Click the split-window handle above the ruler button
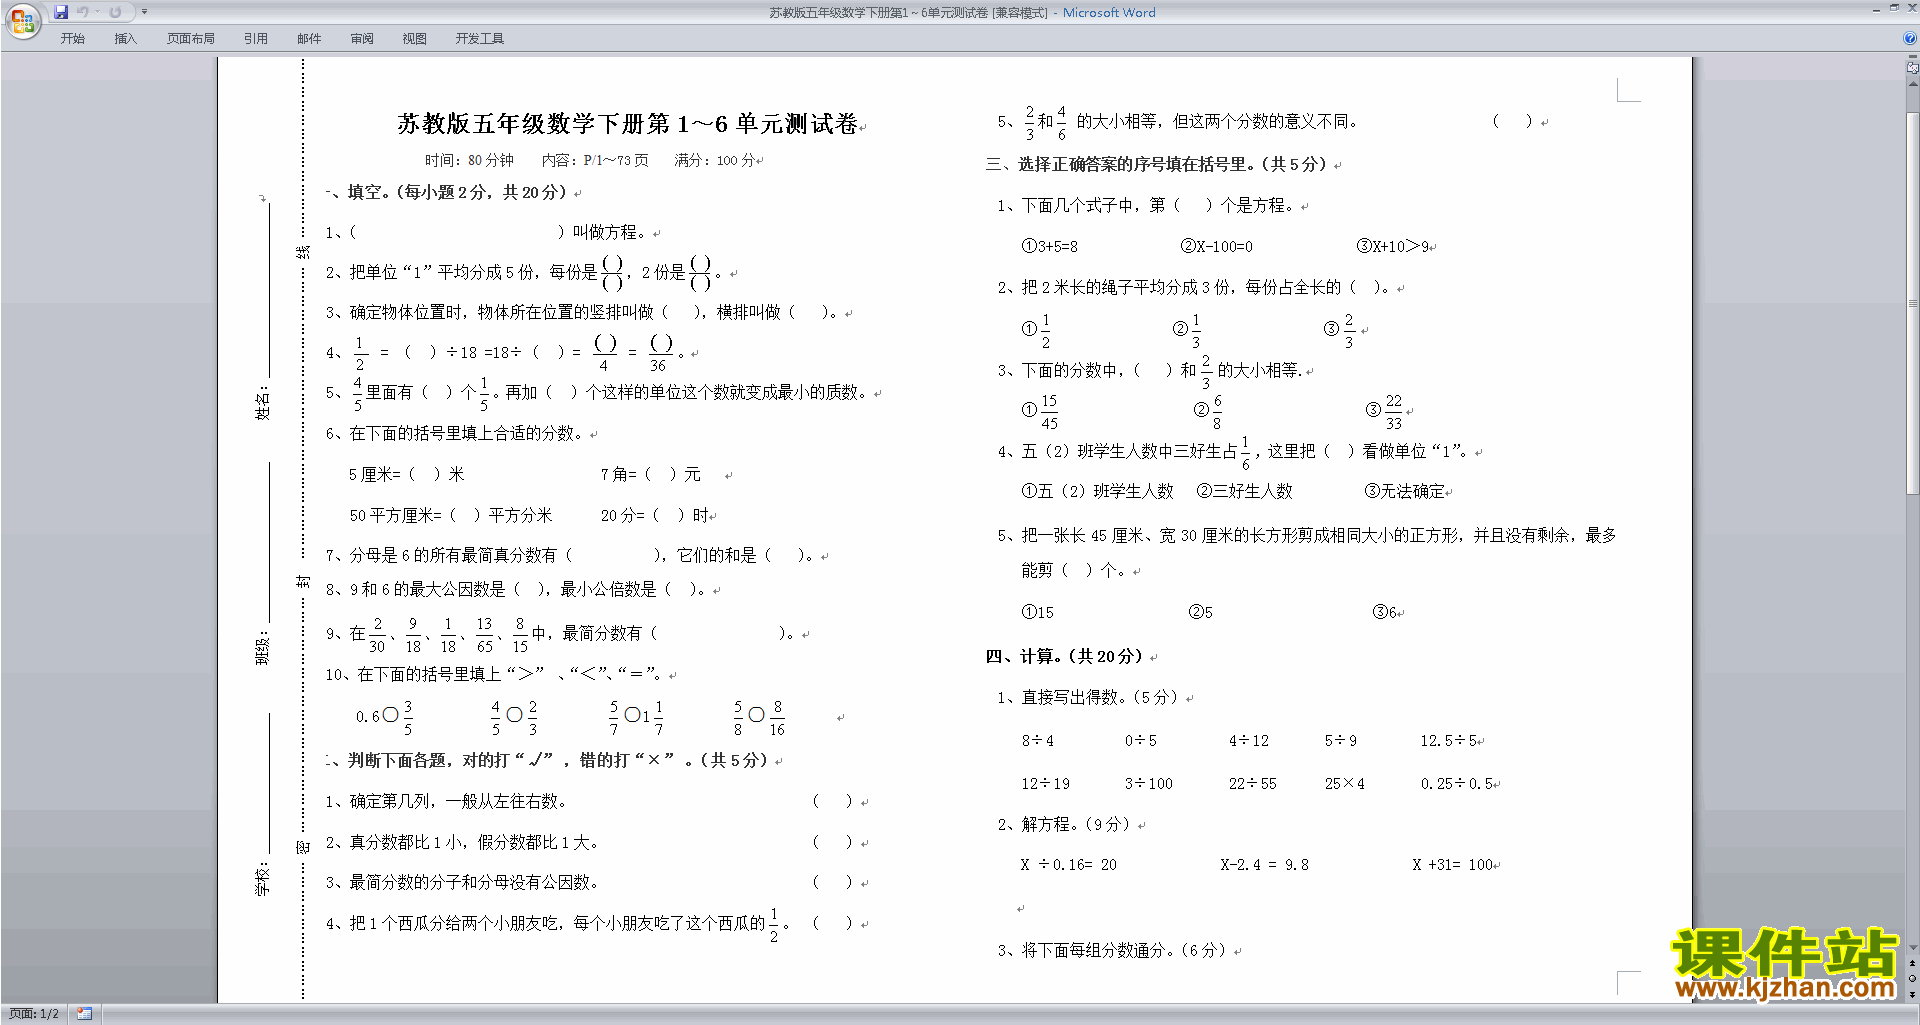 click(x=1913, y=56)
